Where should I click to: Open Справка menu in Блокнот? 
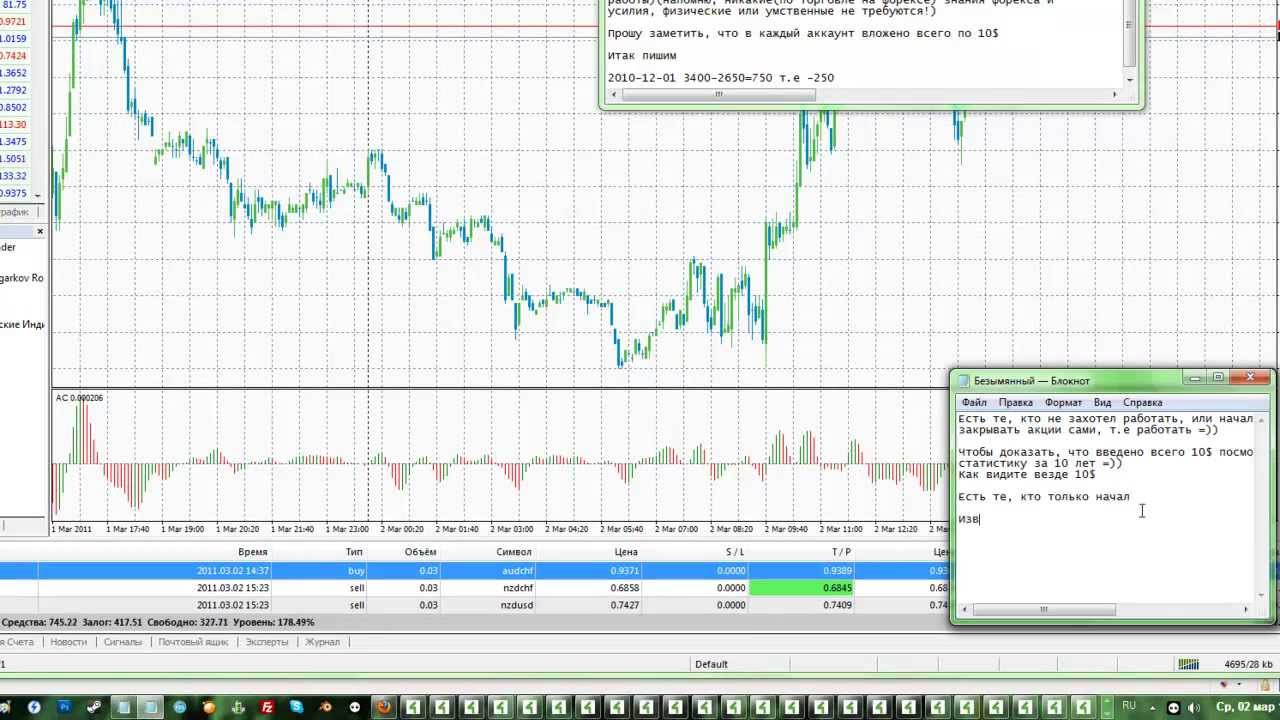pyautogui.click(x=1142, y=402)
